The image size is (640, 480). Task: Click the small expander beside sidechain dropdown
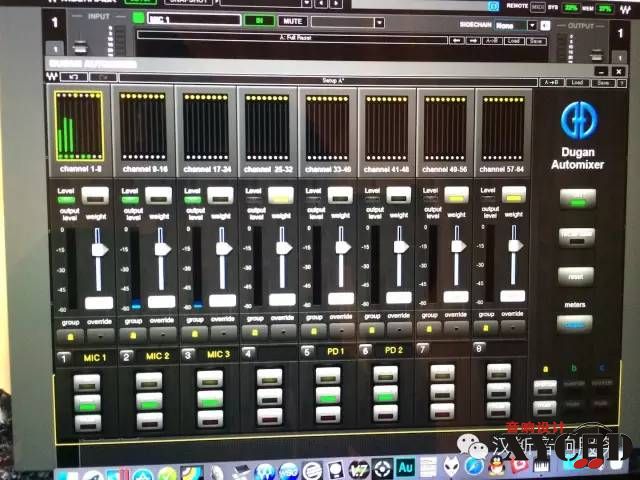545,26
